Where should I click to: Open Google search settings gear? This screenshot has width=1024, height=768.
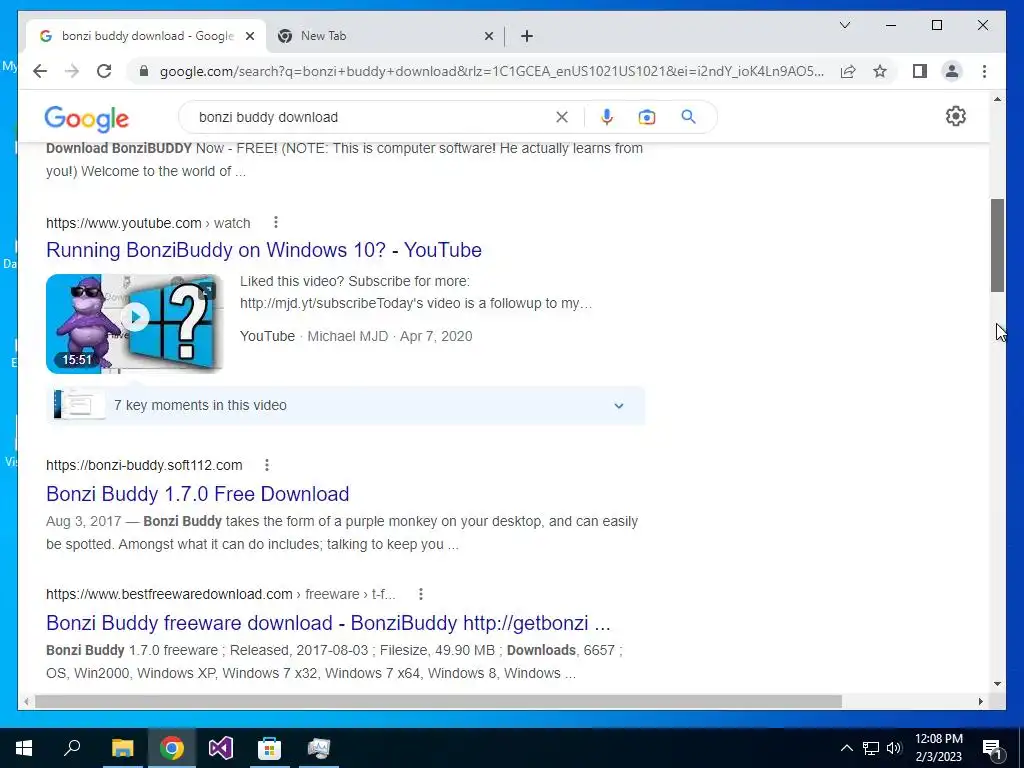955,116
